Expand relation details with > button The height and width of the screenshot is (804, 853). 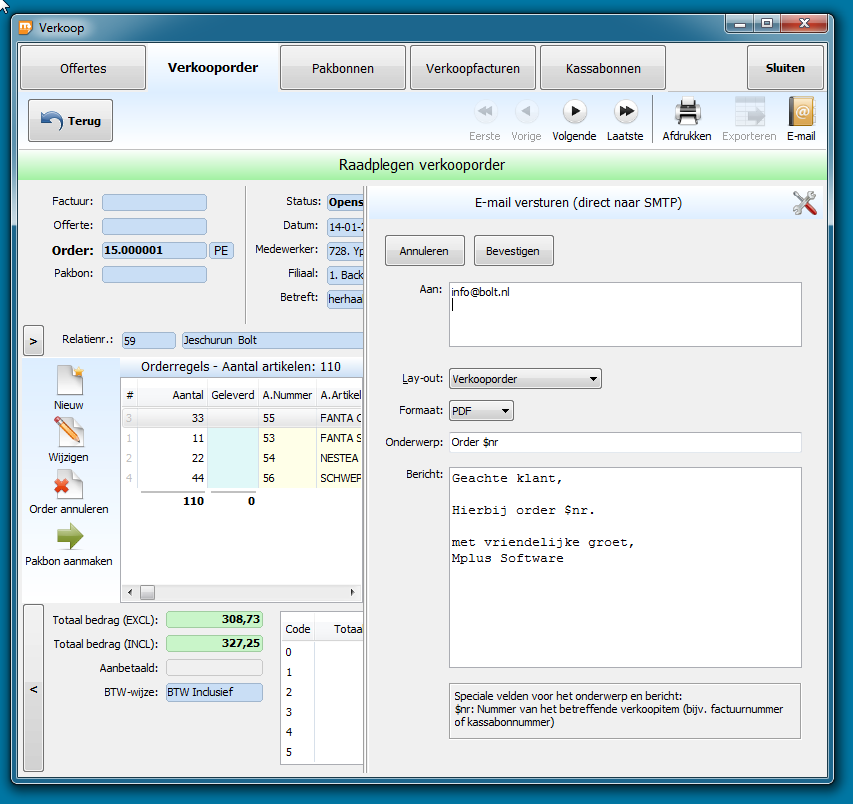(34, 341)
